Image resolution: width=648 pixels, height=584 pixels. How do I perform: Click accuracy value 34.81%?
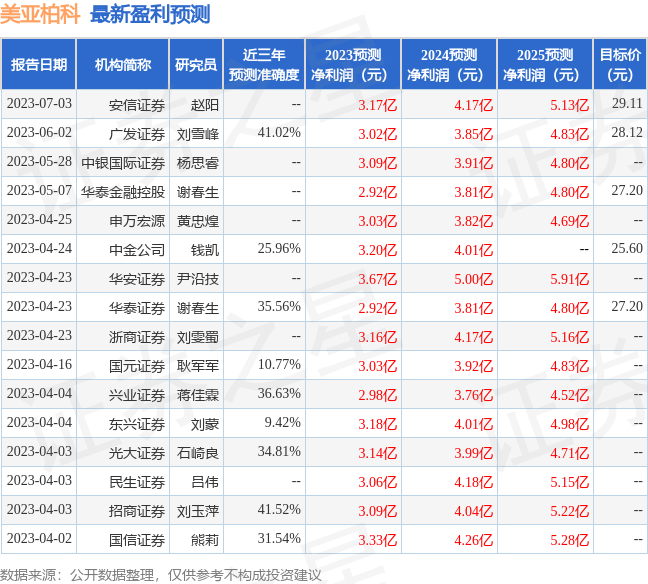(x=279, y=451)
